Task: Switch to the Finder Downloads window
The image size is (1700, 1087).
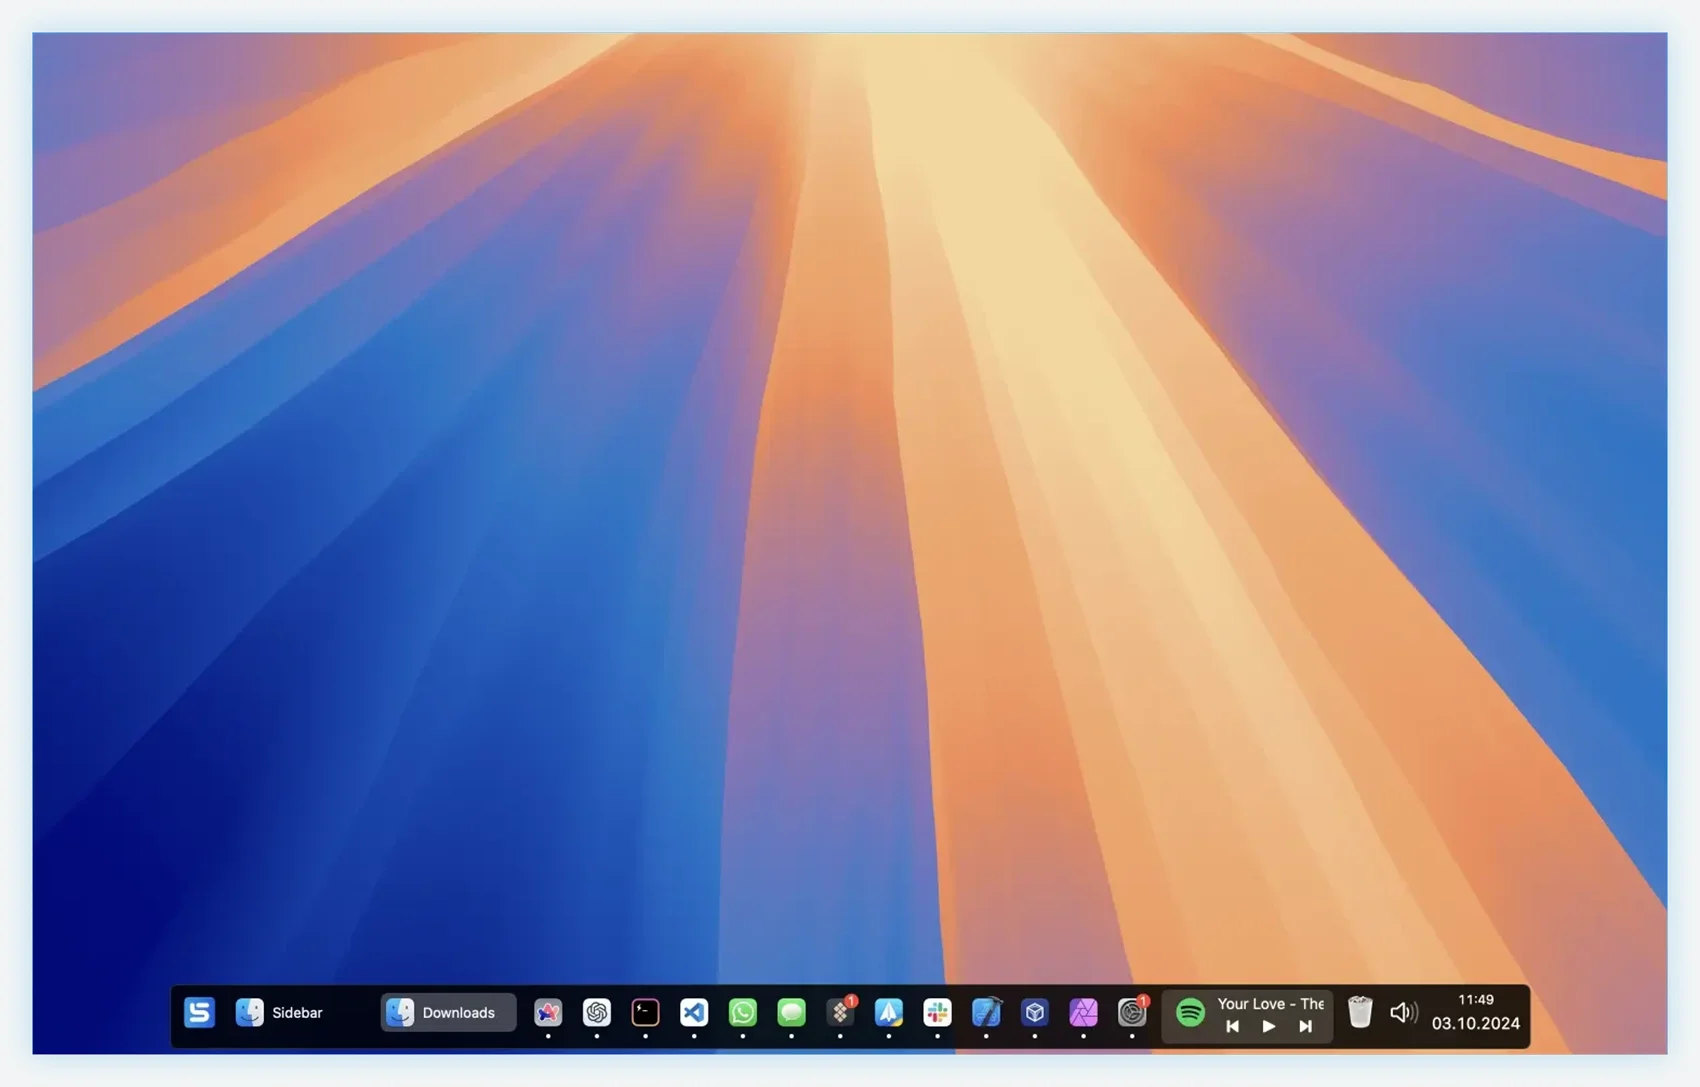Action: pos(448,1013)
